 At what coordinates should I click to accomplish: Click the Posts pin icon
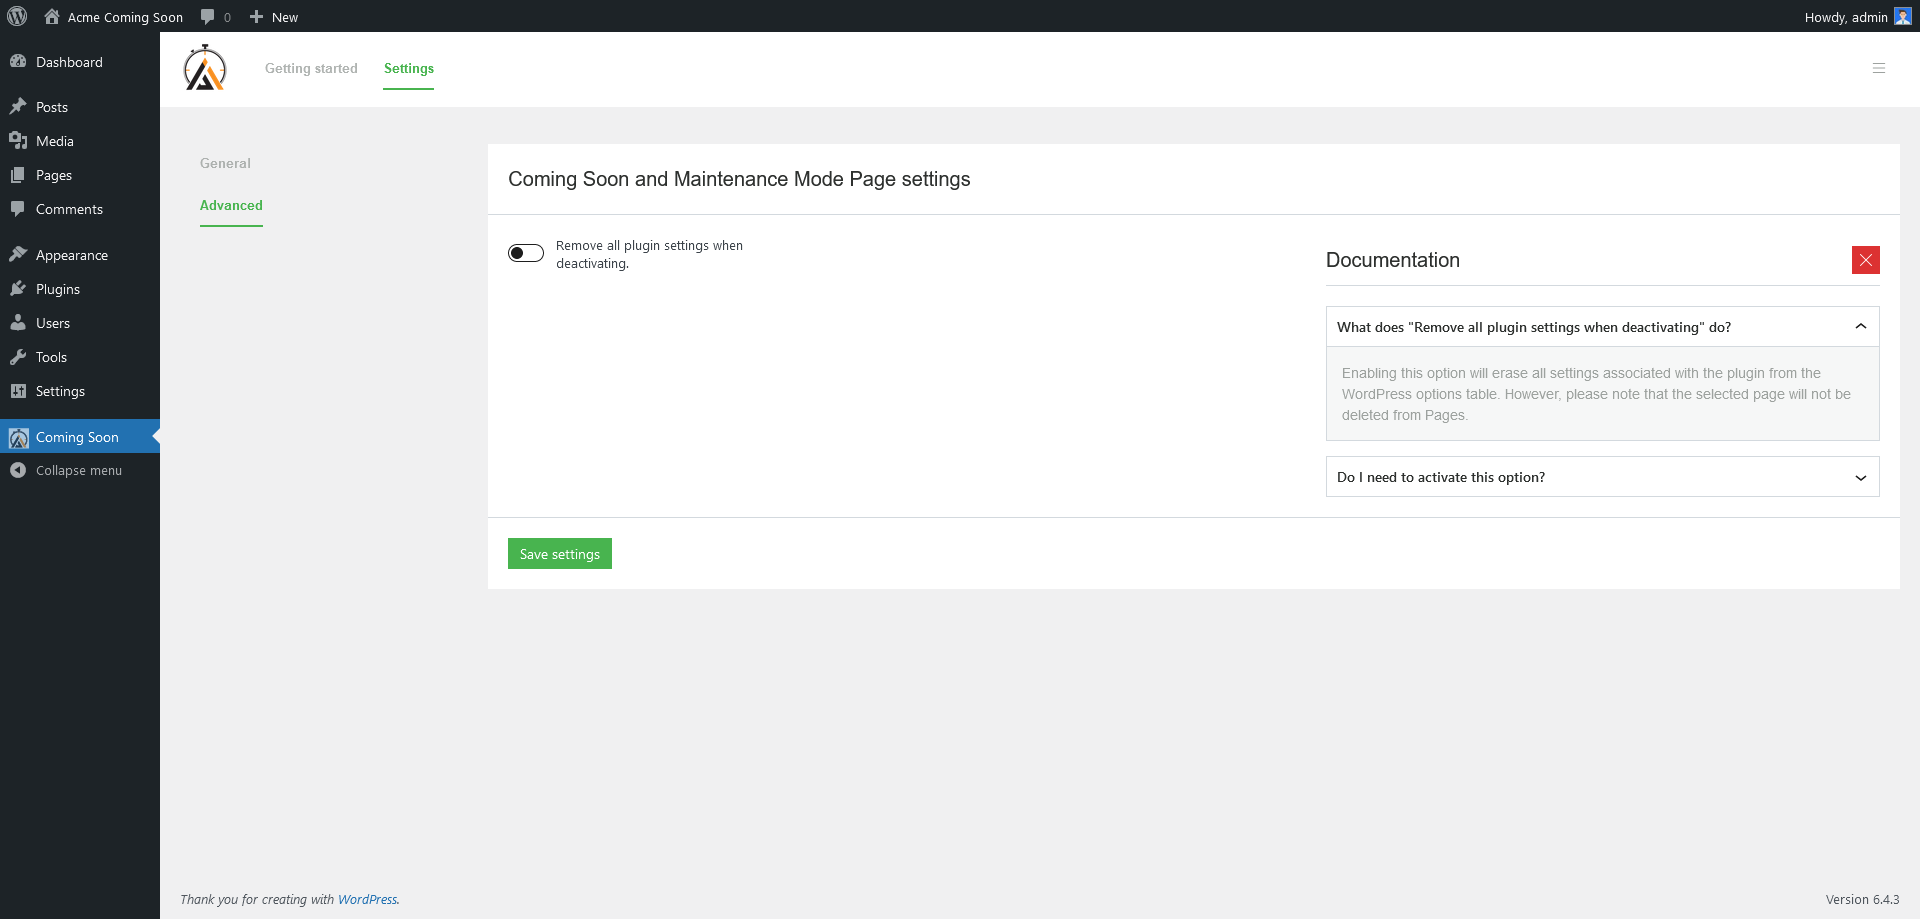(x=18, y=106)
